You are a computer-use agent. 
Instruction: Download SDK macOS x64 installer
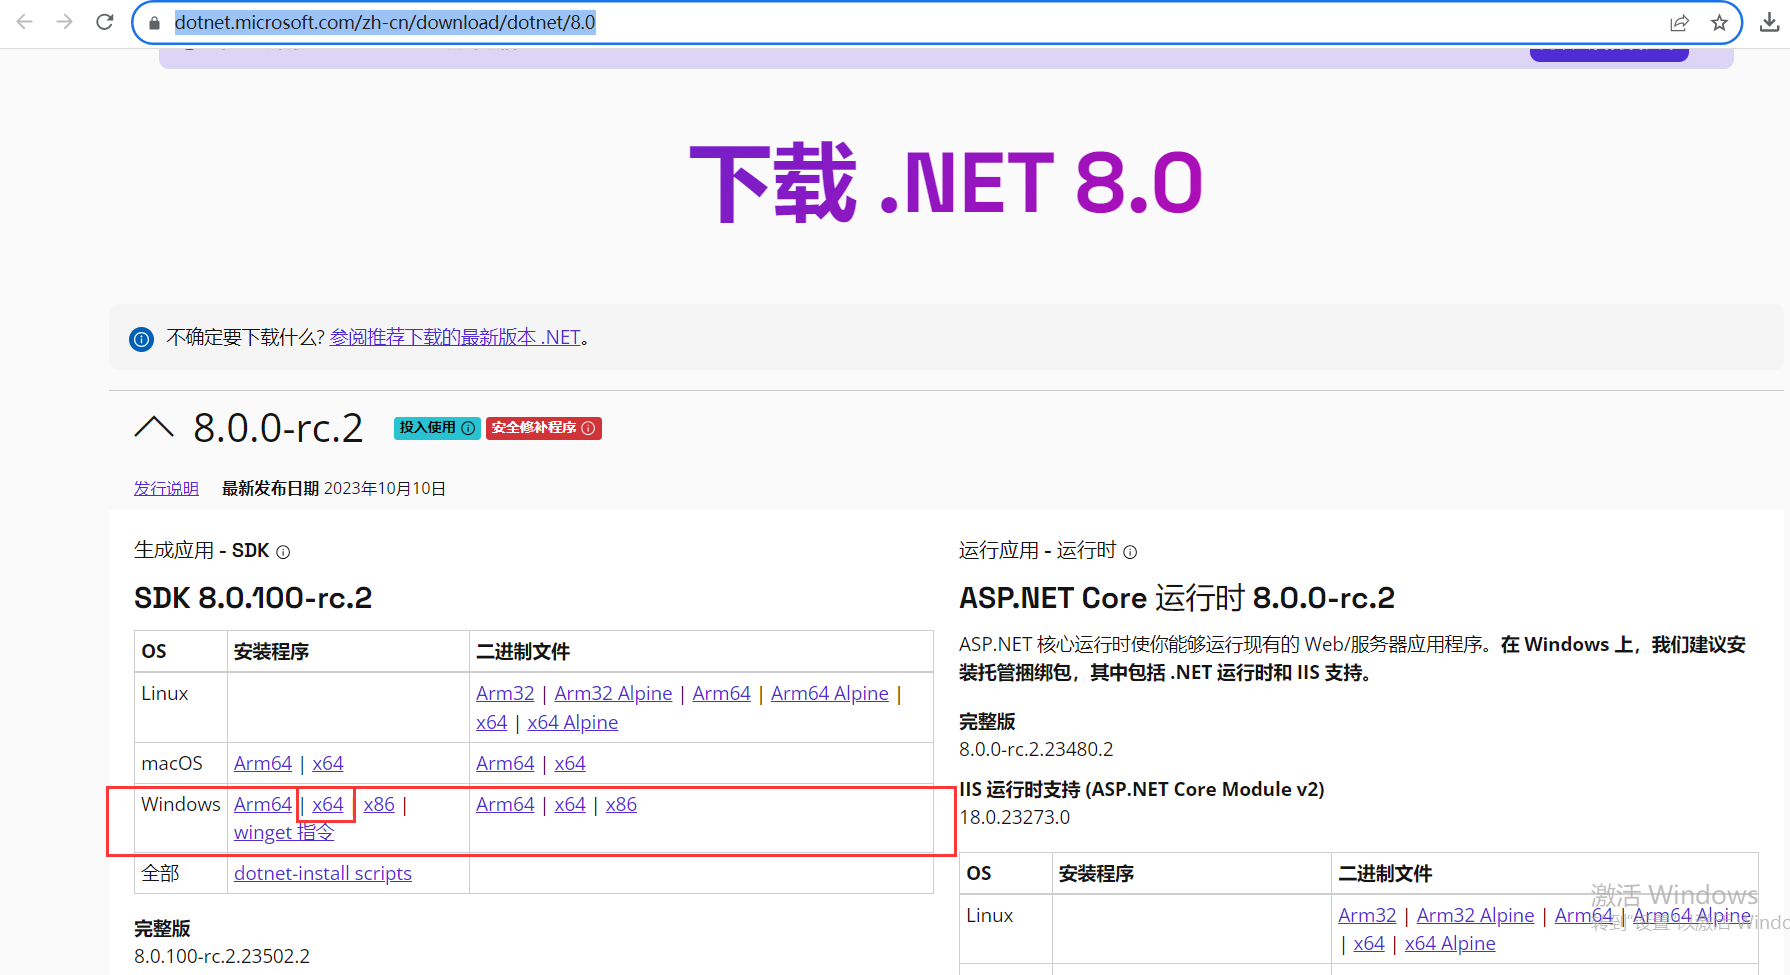point(327,763)
